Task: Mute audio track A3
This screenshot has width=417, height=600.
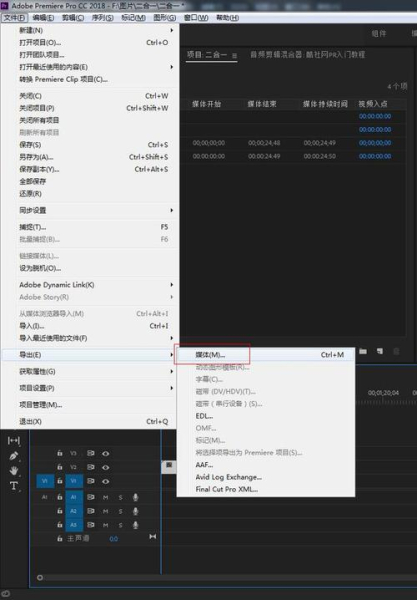Action: [x=106, y=525]
